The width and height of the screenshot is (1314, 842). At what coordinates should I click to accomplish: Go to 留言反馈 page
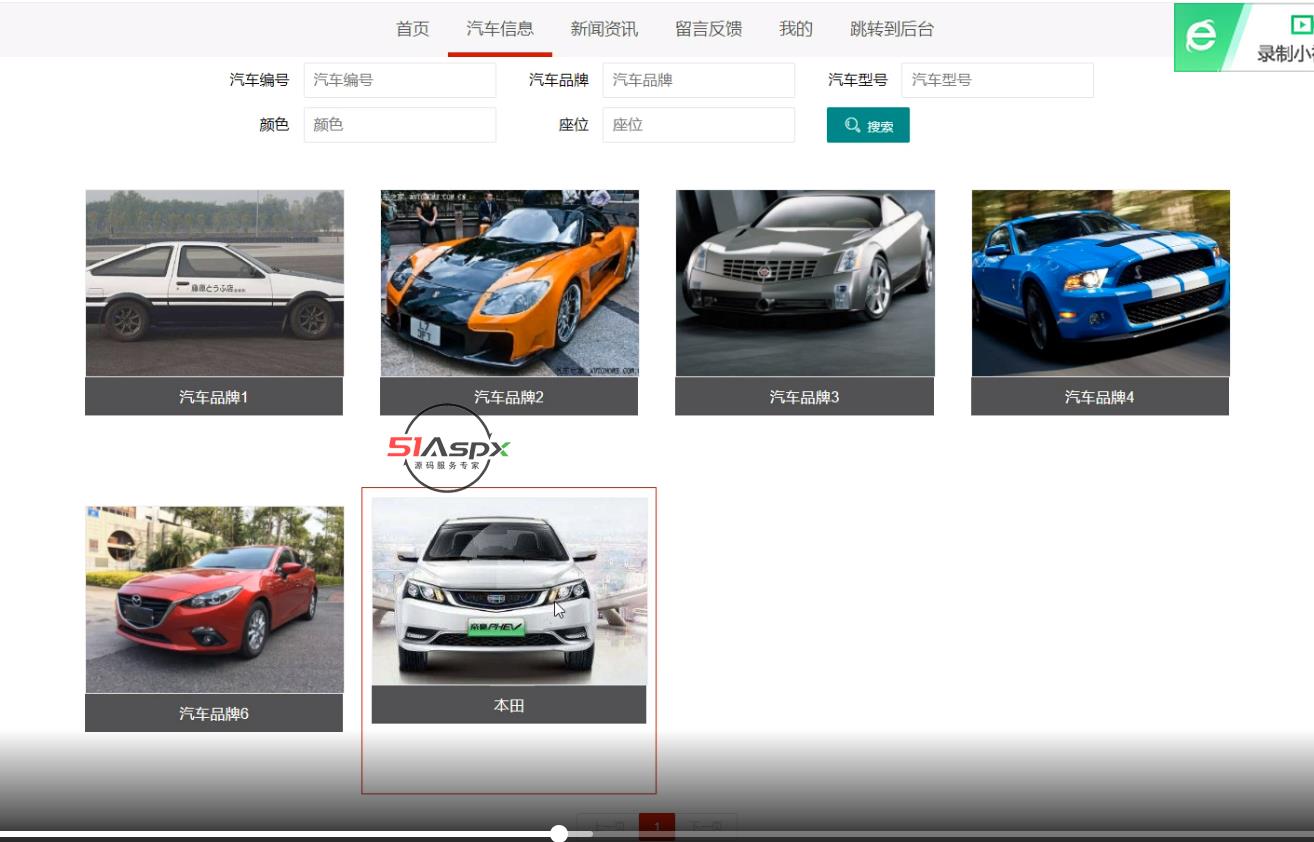[708, 29]
